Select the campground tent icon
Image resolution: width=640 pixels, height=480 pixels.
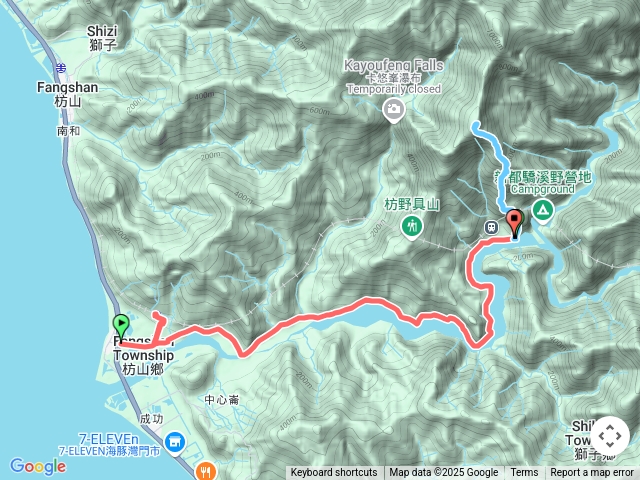pos(542,211)
